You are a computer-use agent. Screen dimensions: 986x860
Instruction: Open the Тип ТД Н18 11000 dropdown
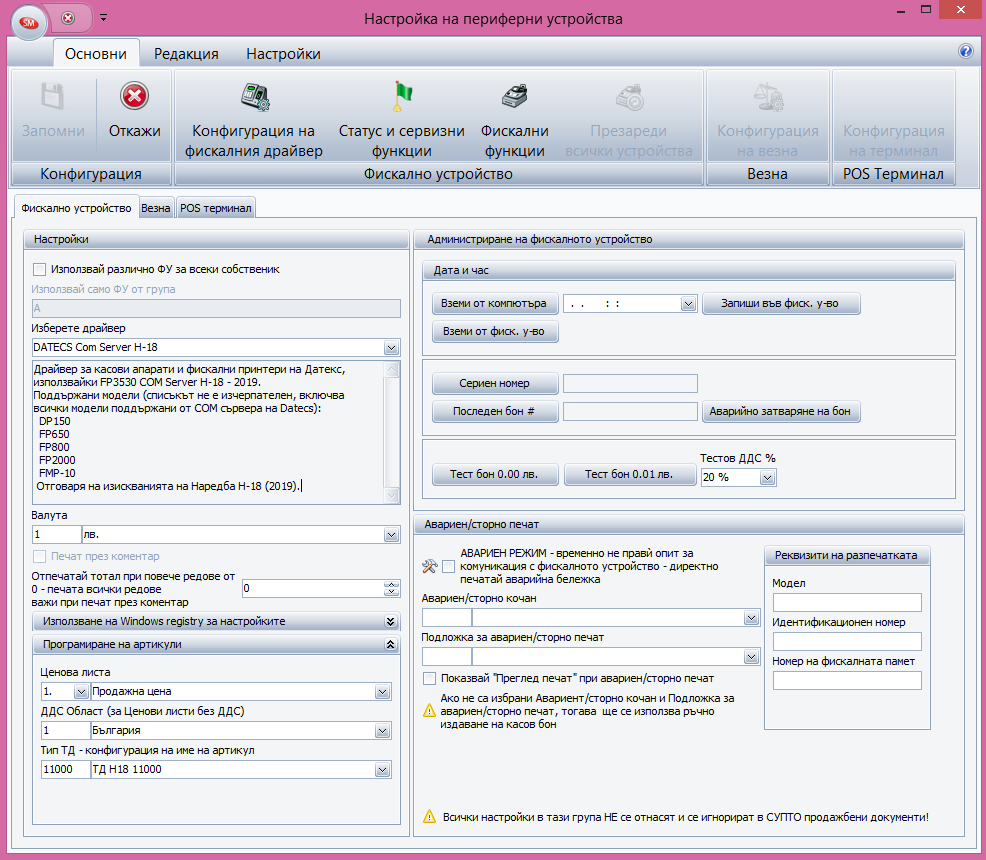coord(382,769)
